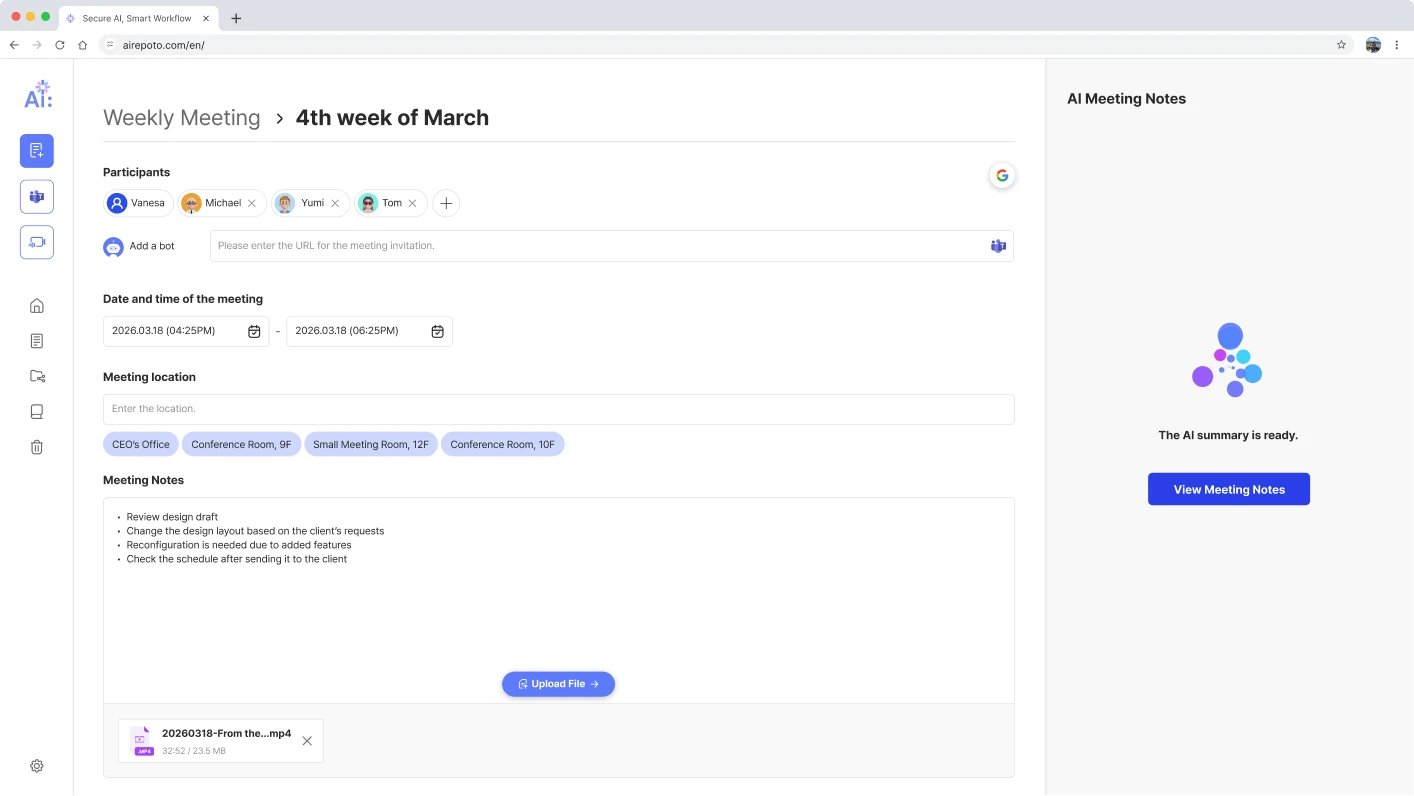Delete the uploaded mp4 file attachment
Image resolution: width=1414 pixels, height=796 pixels.
coord(307,741)
